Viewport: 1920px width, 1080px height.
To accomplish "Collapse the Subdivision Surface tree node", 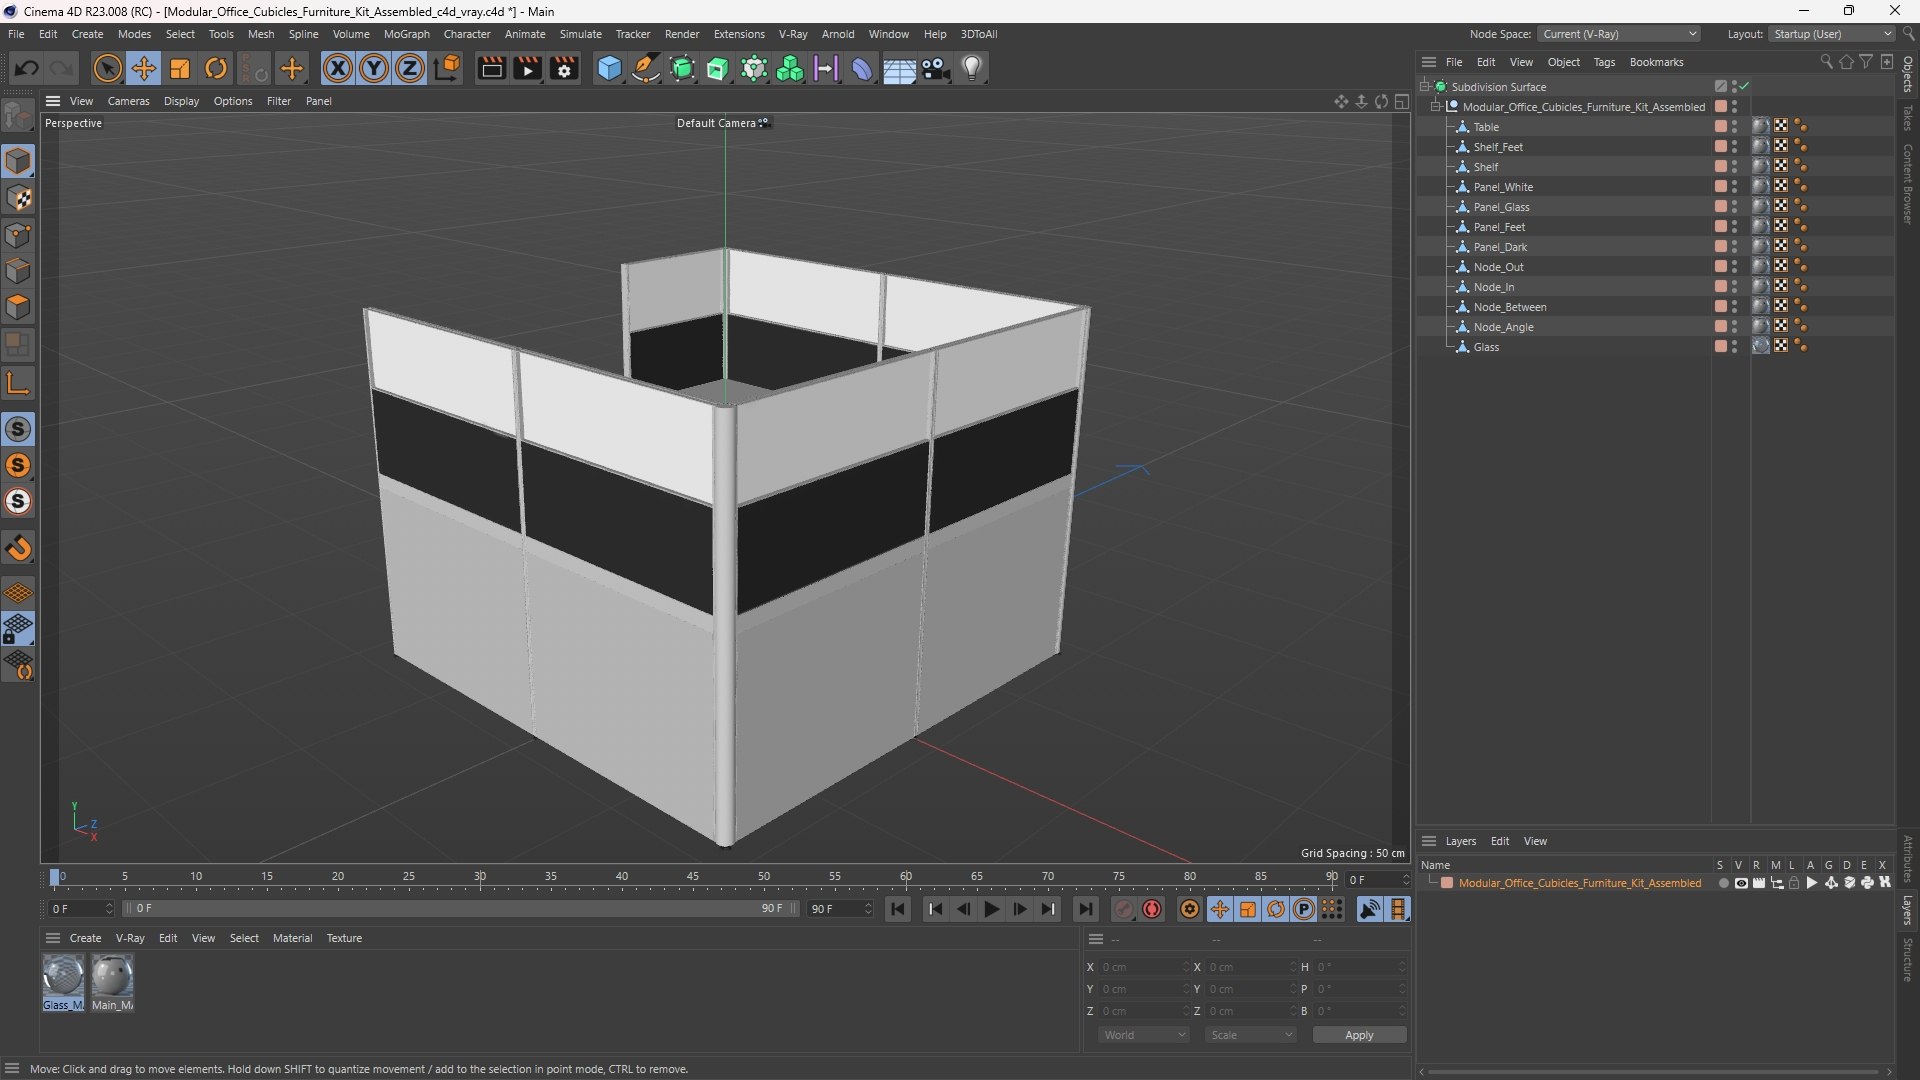I will pos(1425,87).
